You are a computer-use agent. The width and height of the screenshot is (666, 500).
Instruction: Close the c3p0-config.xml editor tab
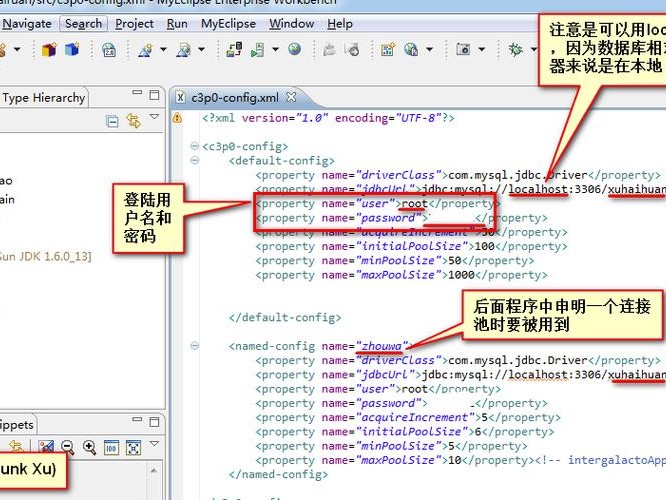click(291, 97)
